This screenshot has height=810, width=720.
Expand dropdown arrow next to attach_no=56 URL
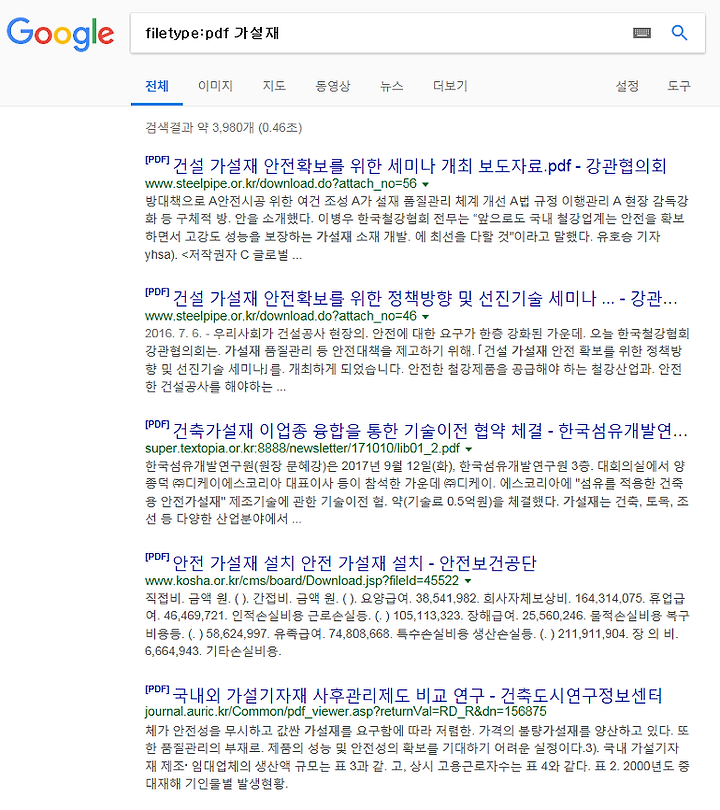[x=426, y=184]
